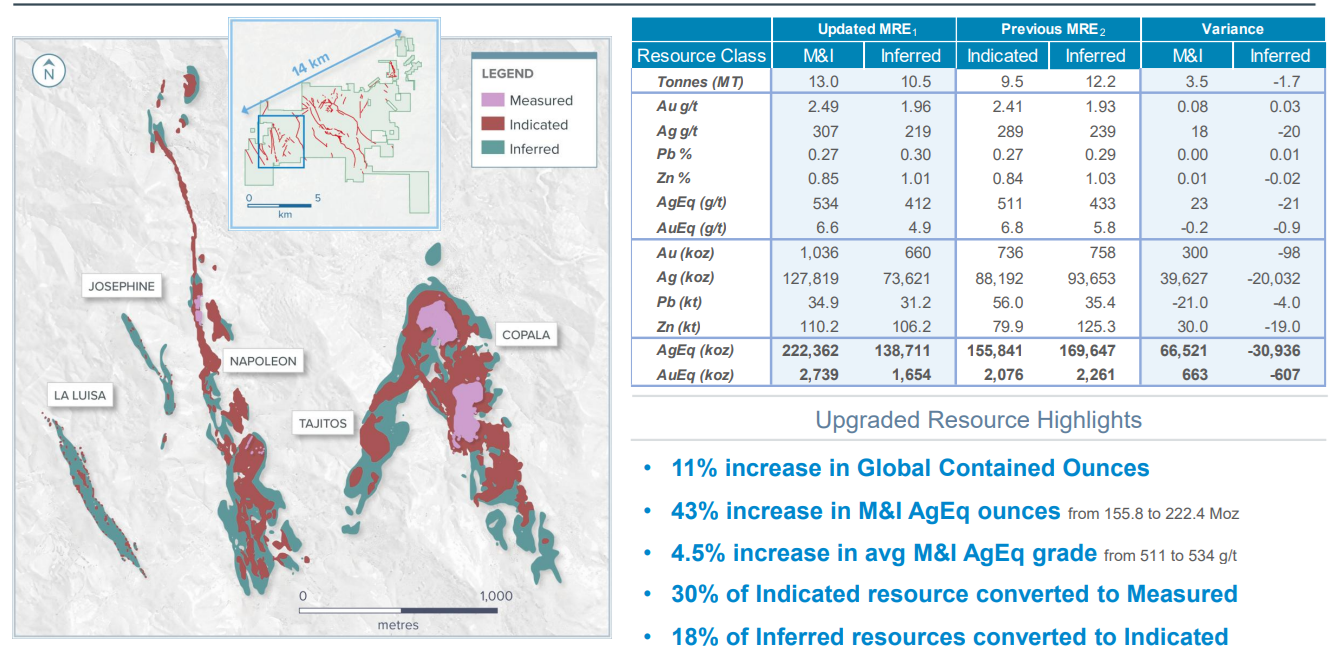Click the -607 variance cell
Image resolution: width=1341 pixels, height=652 pixels.
[x=1280, y=375]
